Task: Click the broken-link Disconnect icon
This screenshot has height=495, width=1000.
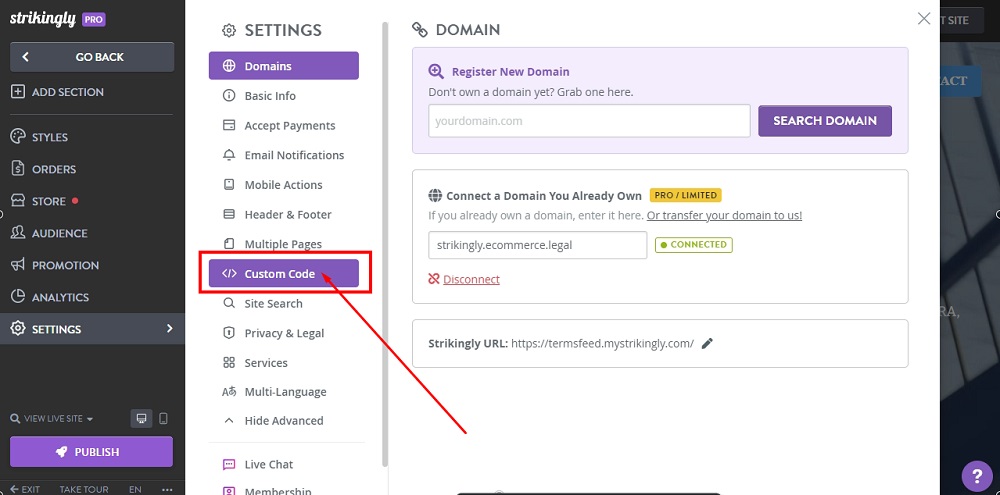Action: pyautogui.click(x=434, y=279)
